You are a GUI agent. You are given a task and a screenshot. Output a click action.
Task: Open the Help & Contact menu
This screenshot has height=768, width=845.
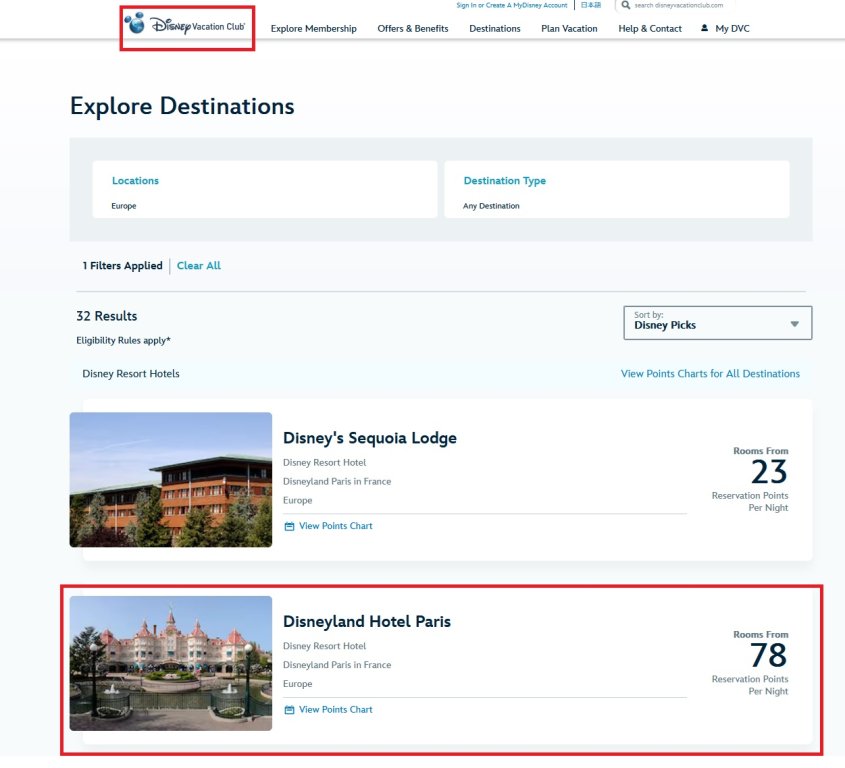[649, 29]
